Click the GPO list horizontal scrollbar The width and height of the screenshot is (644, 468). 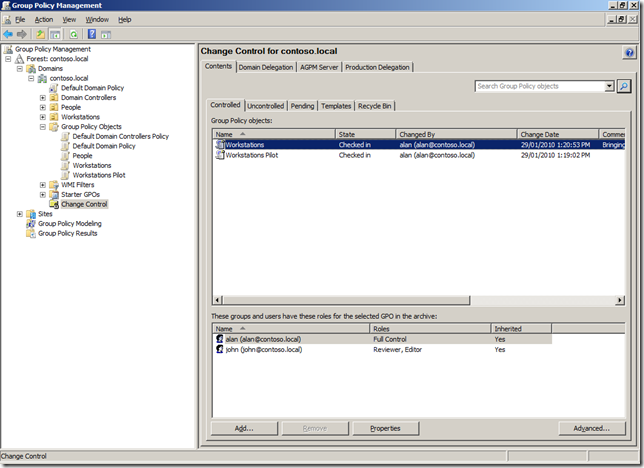(x=400, y=299)
